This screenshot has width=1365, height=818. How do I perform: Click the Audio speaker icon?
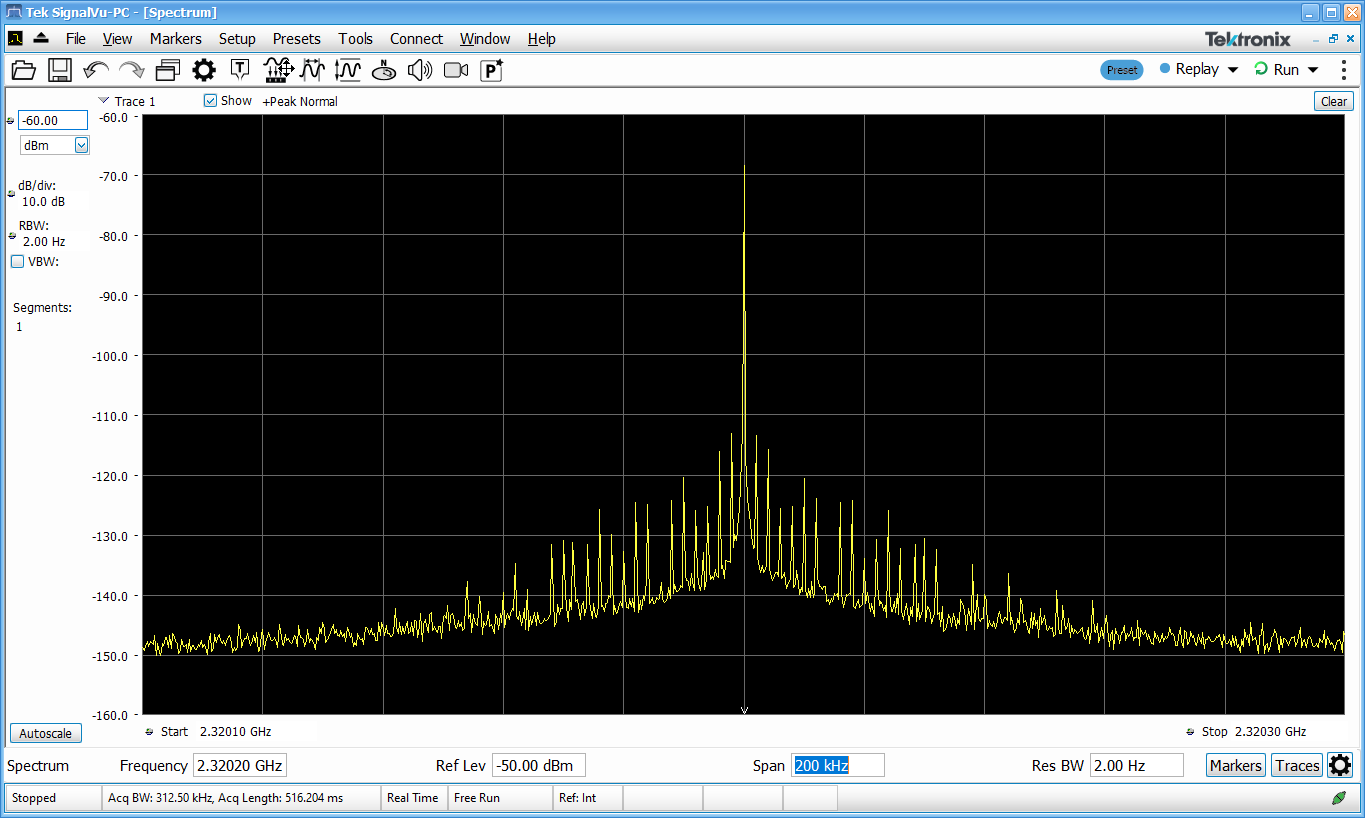pyautogui.click(x=420, y=70)
